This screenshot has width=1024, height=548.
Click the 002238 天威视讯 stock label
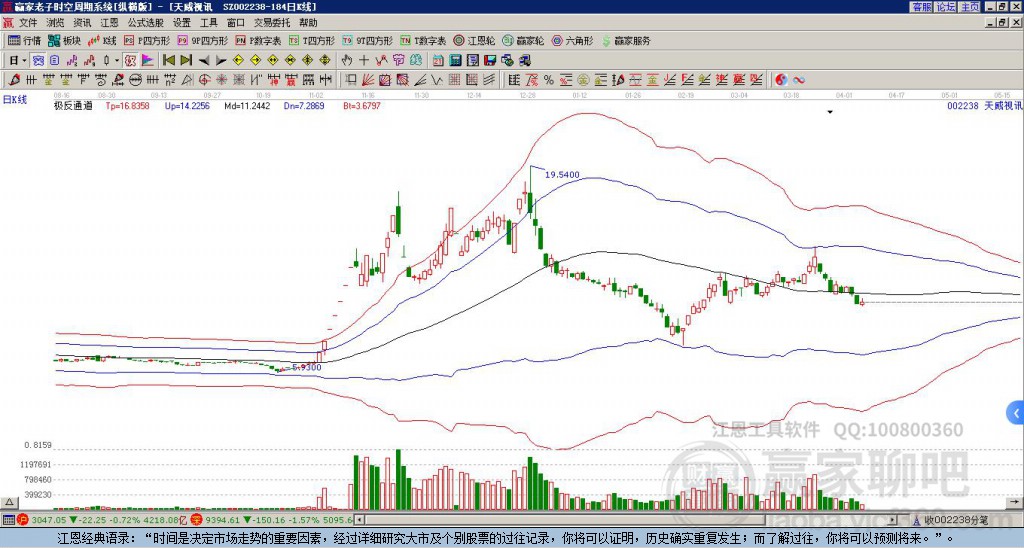[x=985, y=105]
